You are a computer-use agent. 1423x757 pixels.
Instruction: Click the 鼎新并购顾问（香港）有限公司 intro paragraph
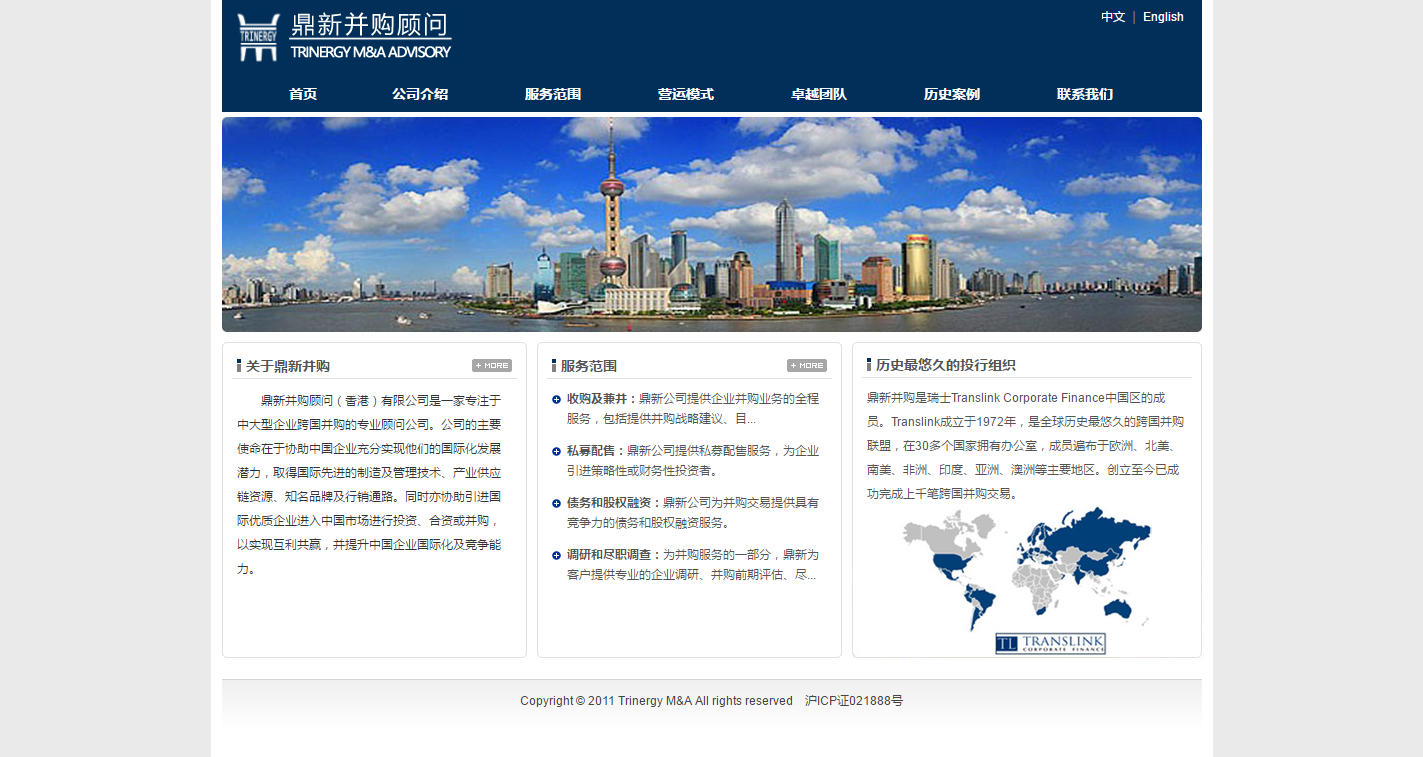pyautogui.click(x=369, y=484)
